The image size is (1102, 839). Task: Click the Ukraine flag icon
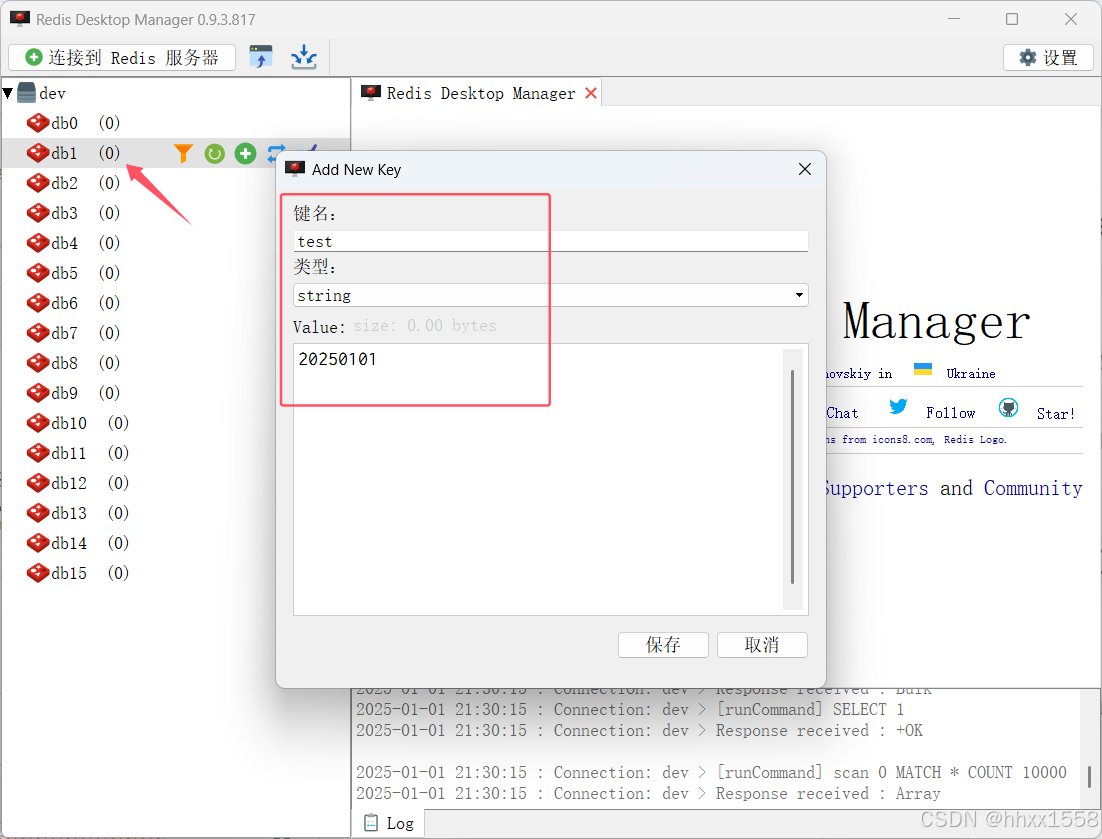pos(923,369)
